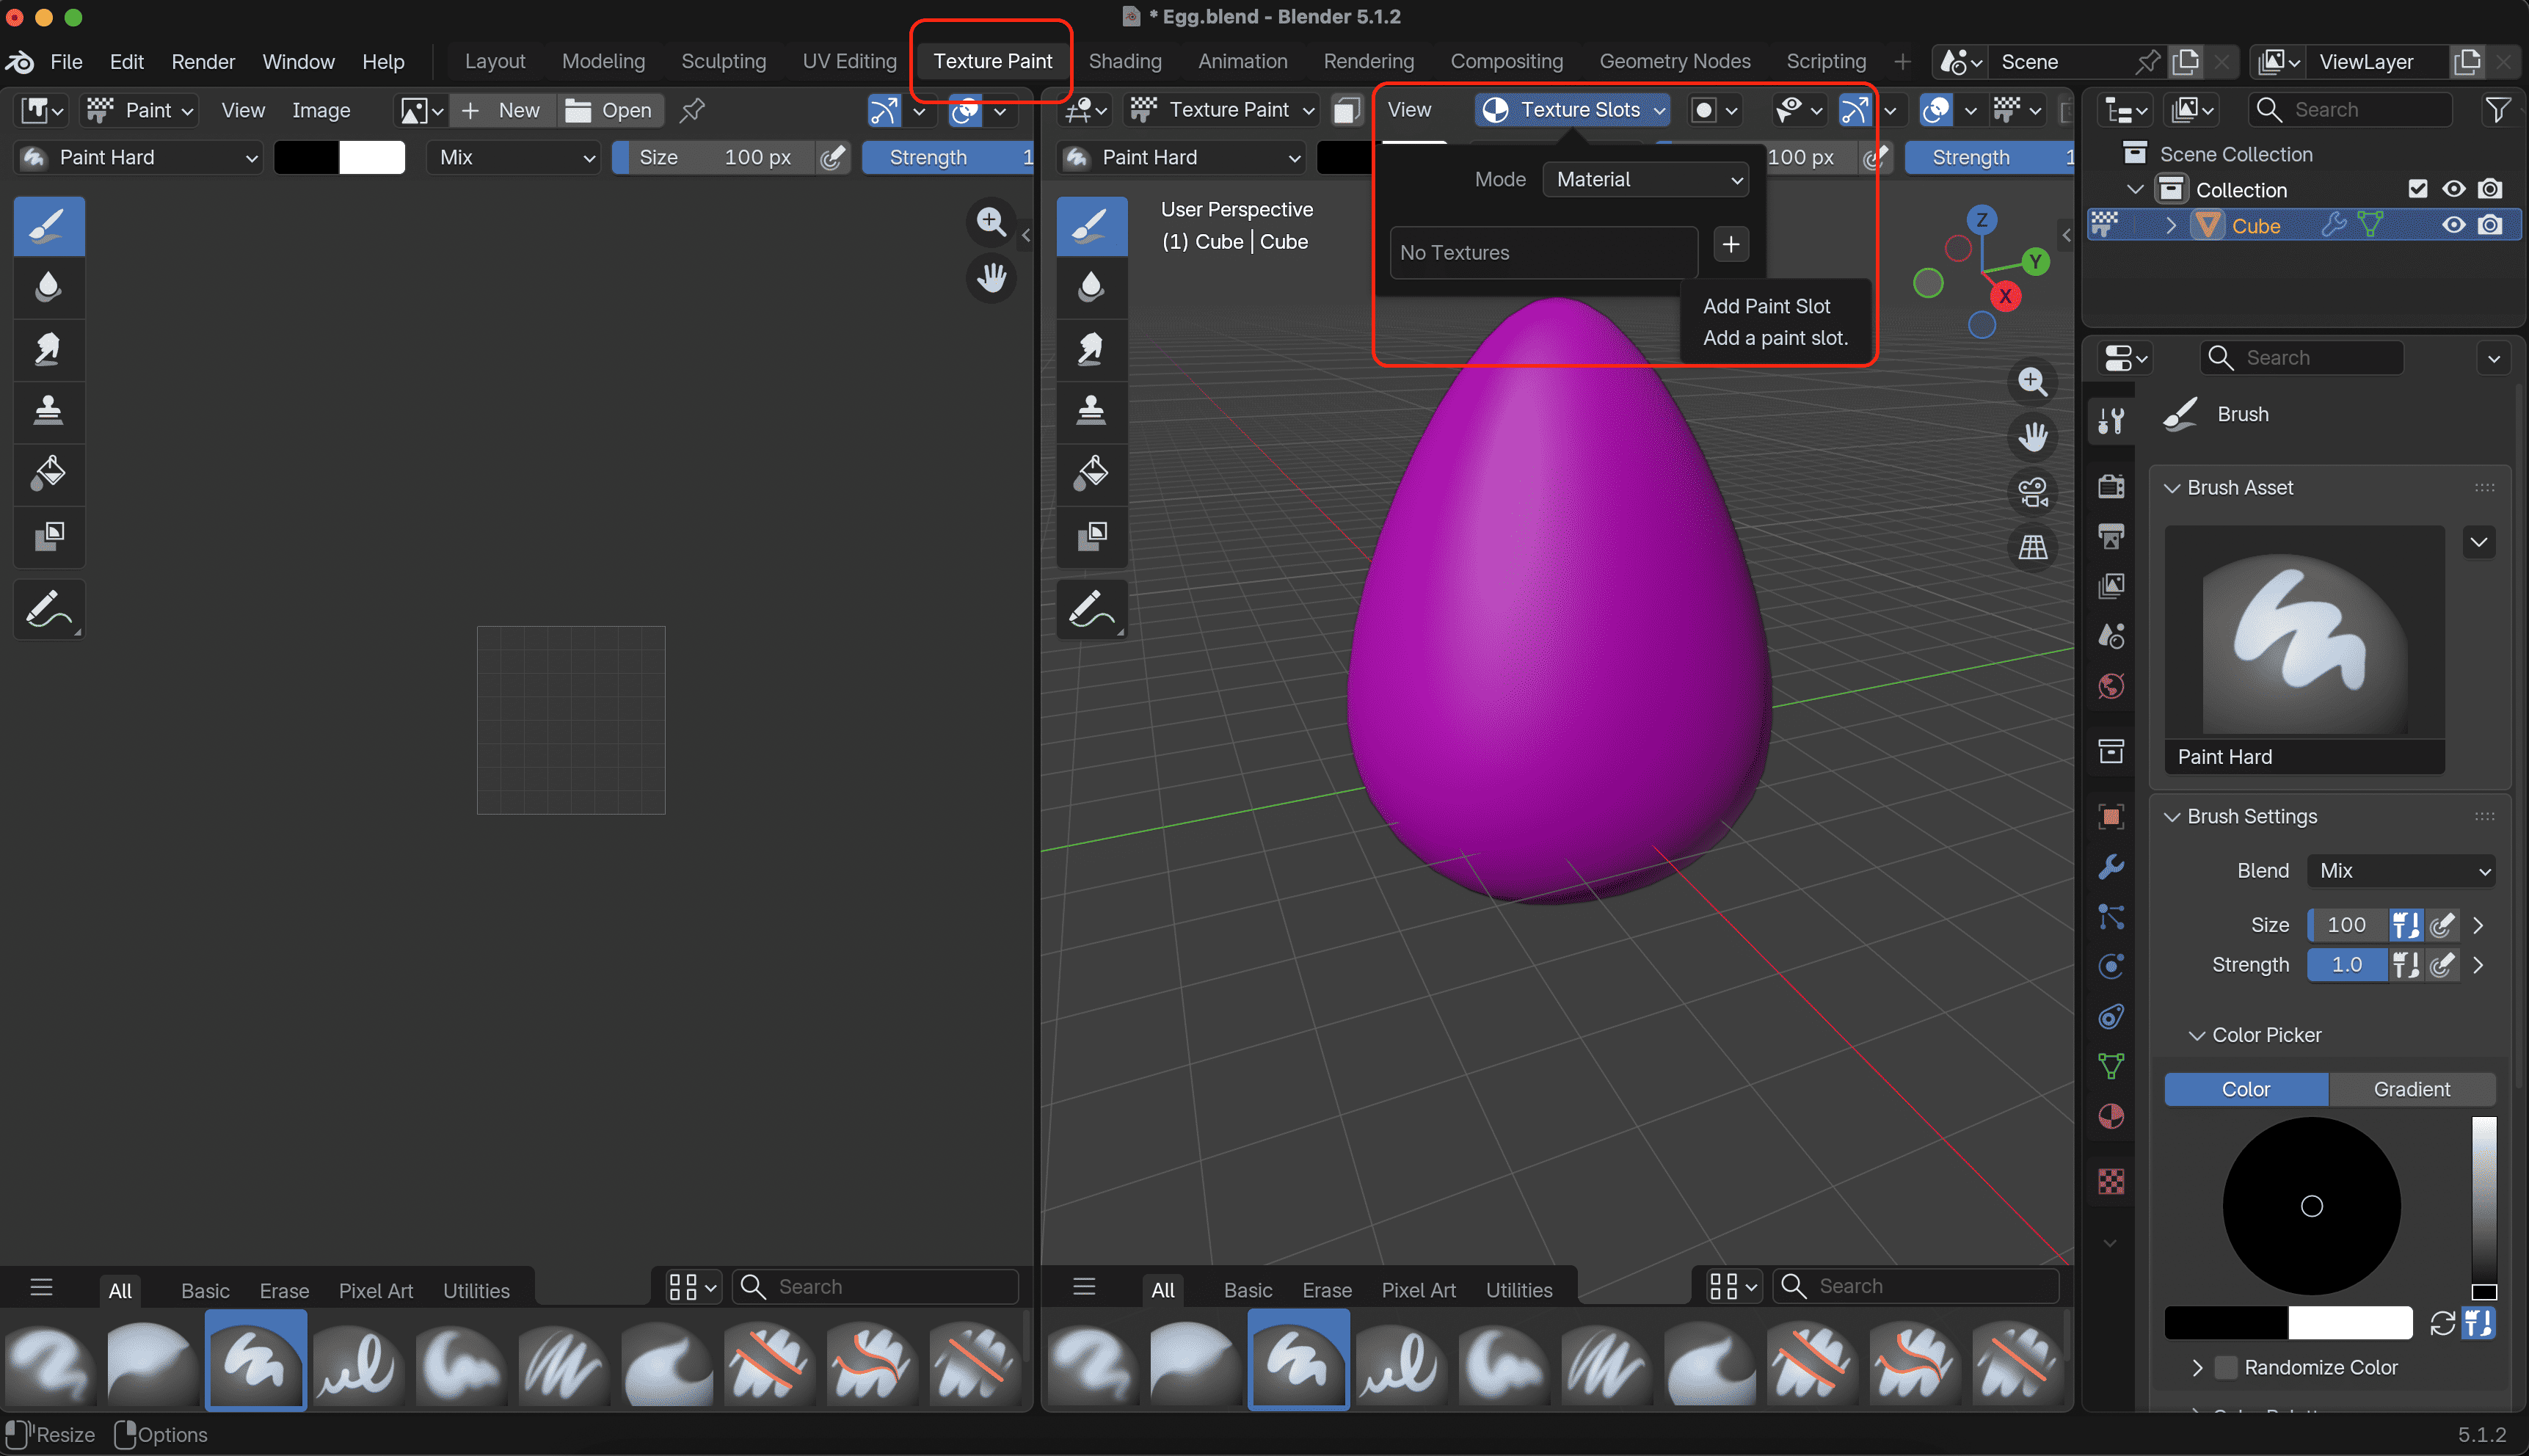Select the Annotate tool in 3D viewport toolbar

pyautogui.click(x=1091, y=608)
